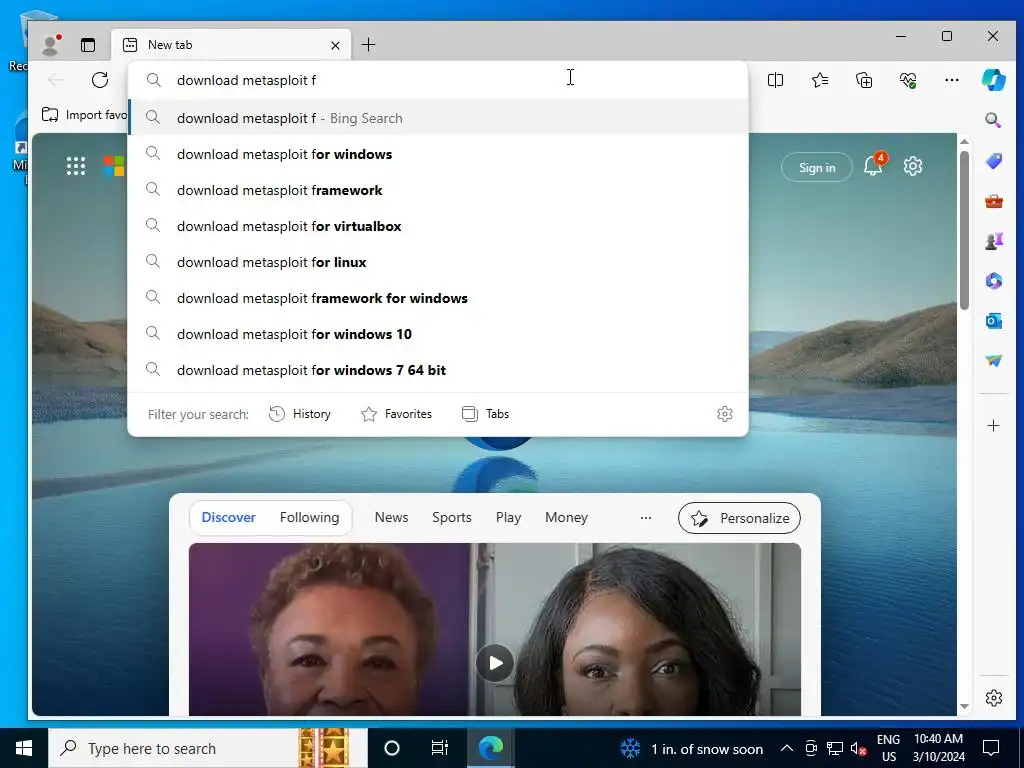Show more feed categories ellipsis

(x=645, y=517)
